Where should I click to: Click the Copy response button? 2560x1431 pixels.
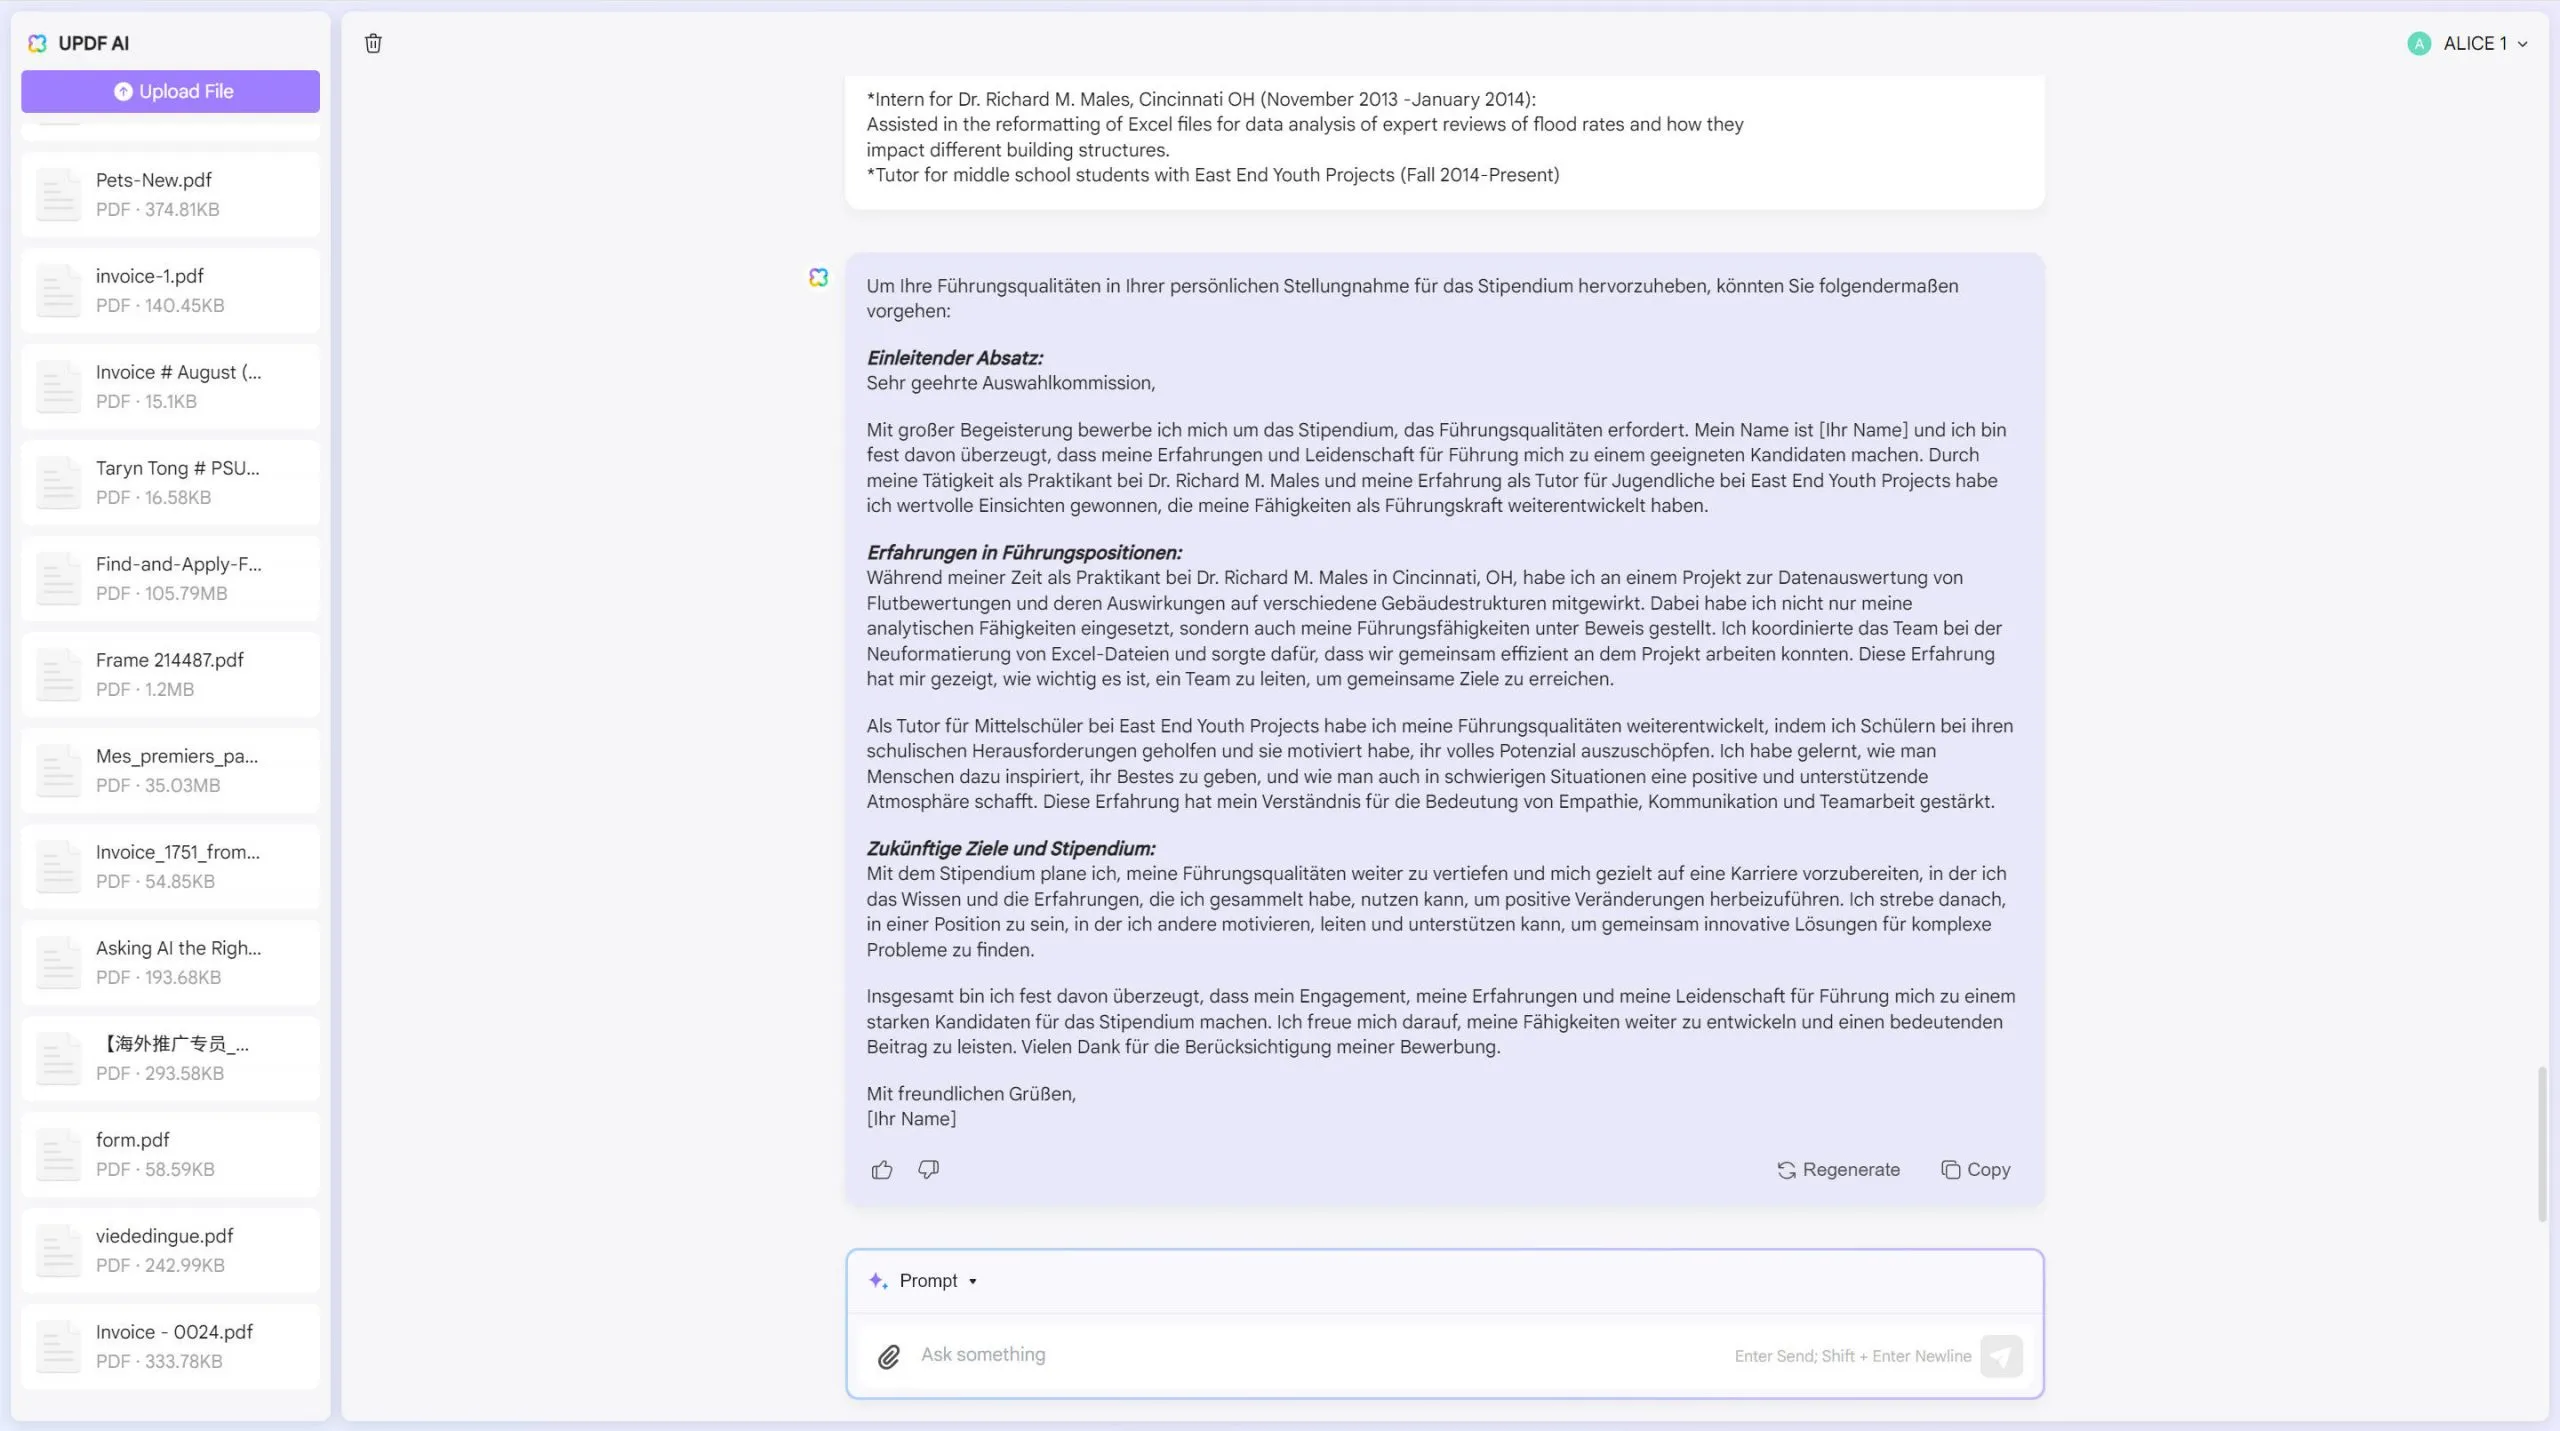1973,1167
